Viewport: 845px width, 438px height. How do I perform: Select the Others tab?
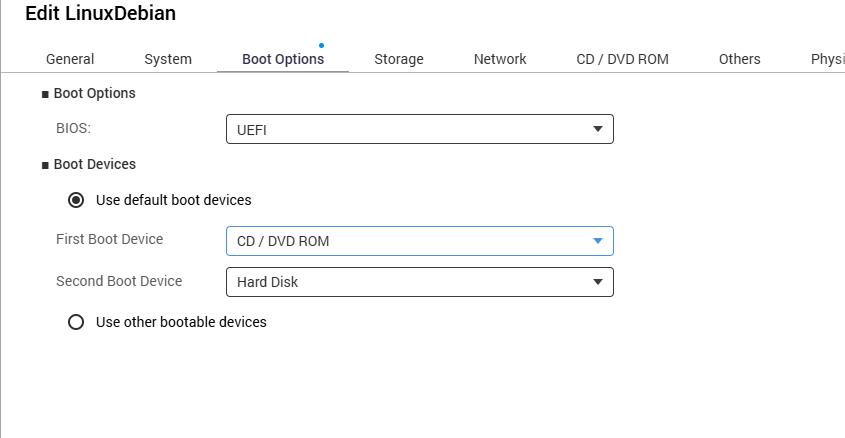[739, 59]
